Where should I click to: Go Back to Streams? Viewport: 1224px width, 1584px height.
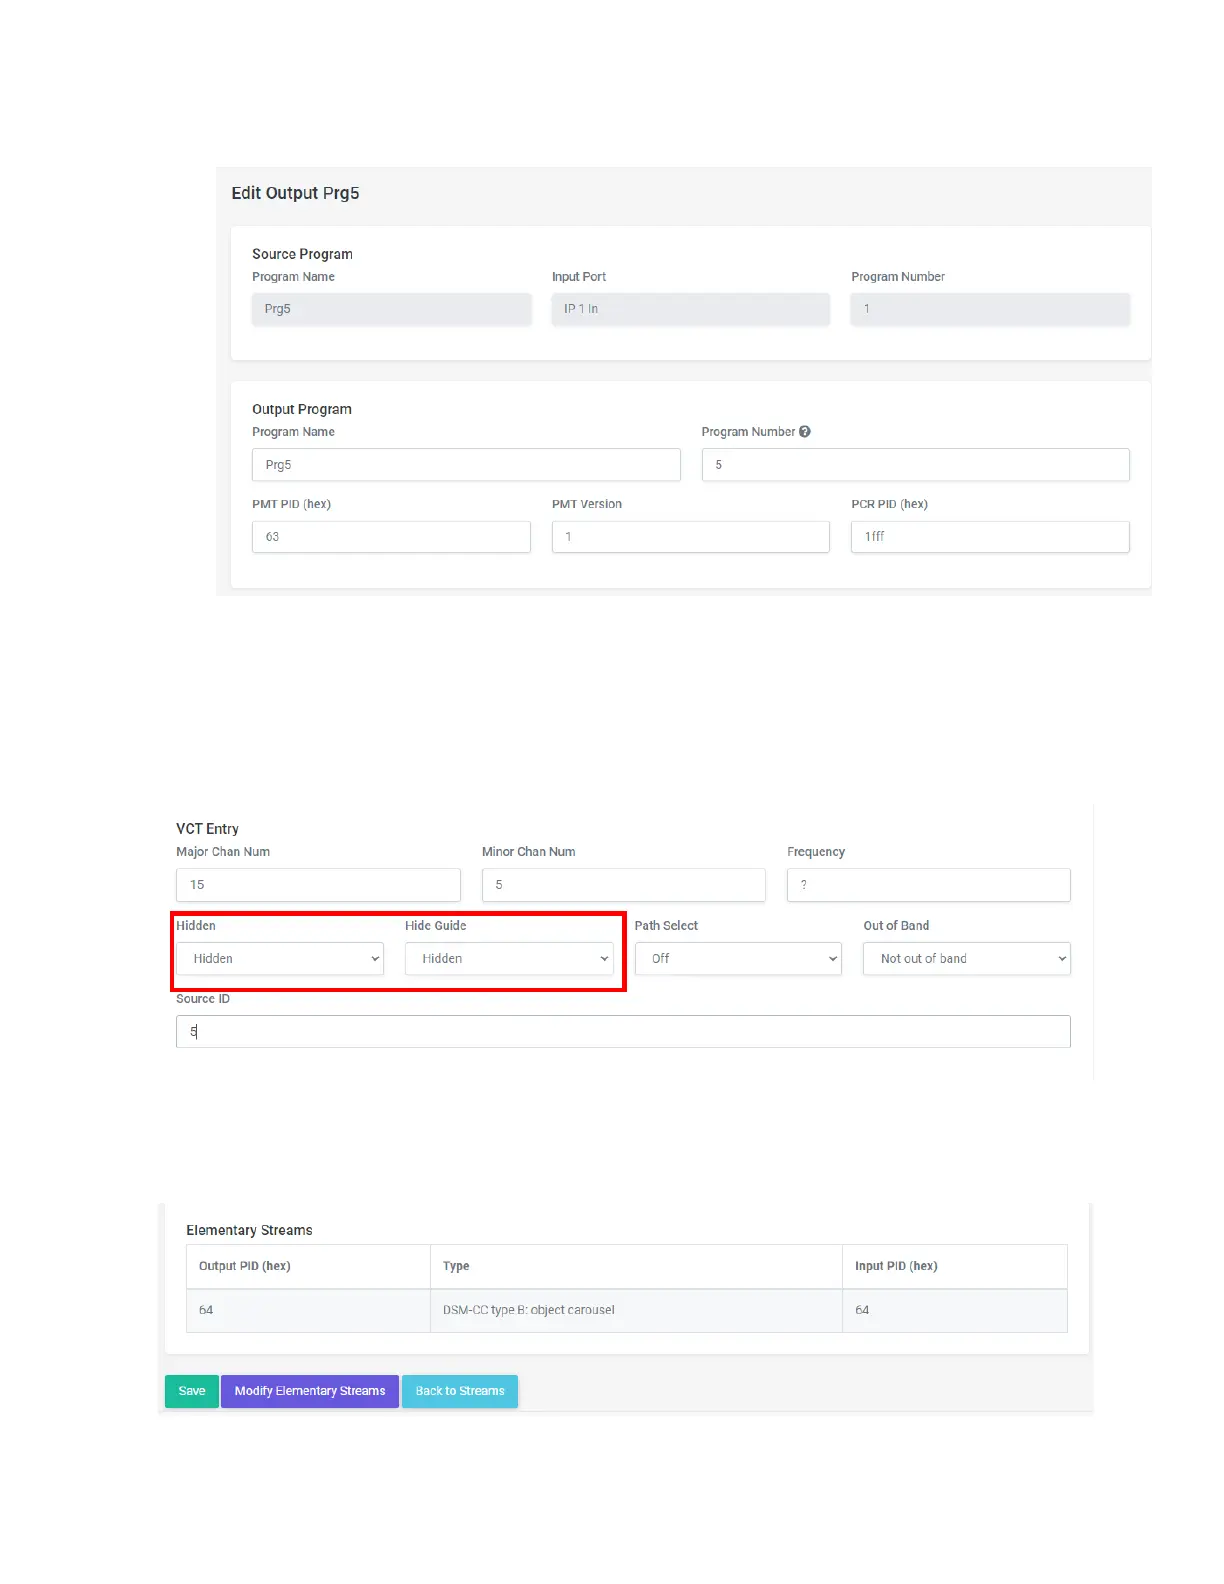tap(460, 1391)
